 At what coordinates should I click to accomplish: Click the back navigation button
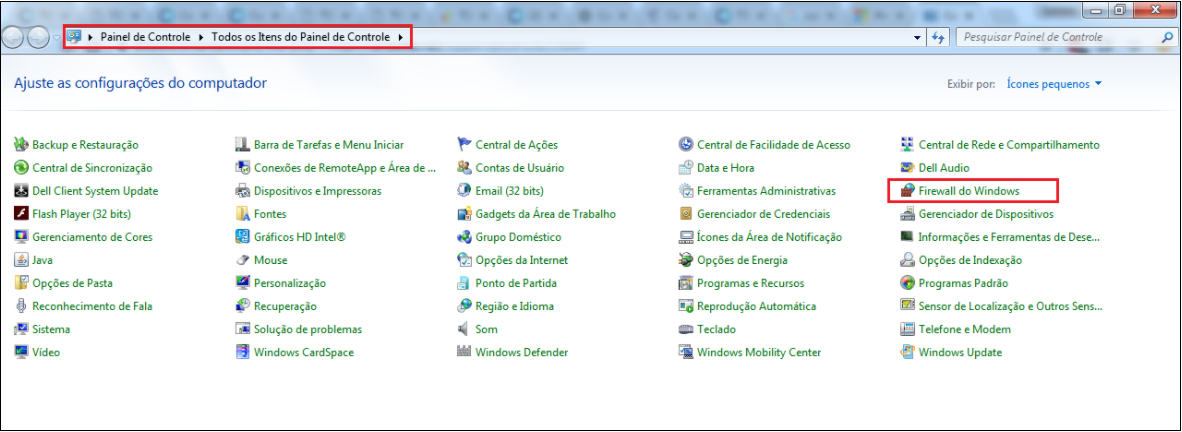click(x=14, y=37)
